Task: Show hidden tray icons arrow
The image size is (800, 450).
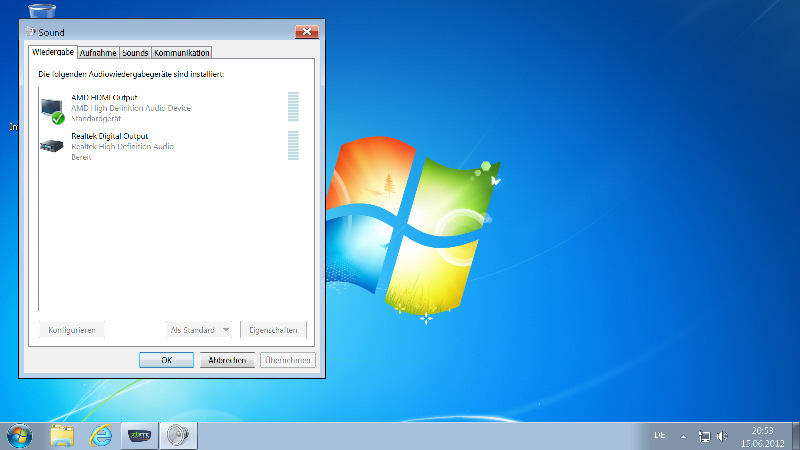Action: click(683, 436)
